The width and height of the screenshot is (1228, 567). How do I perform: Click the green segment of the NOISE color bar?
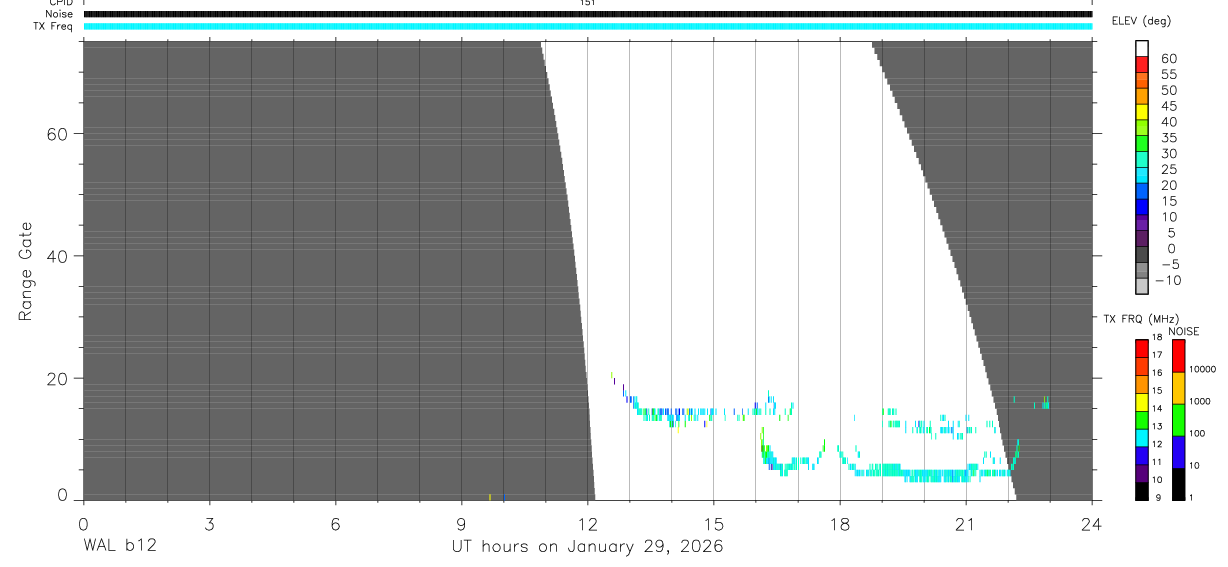pyautogui.click(x=1178, y=419)
